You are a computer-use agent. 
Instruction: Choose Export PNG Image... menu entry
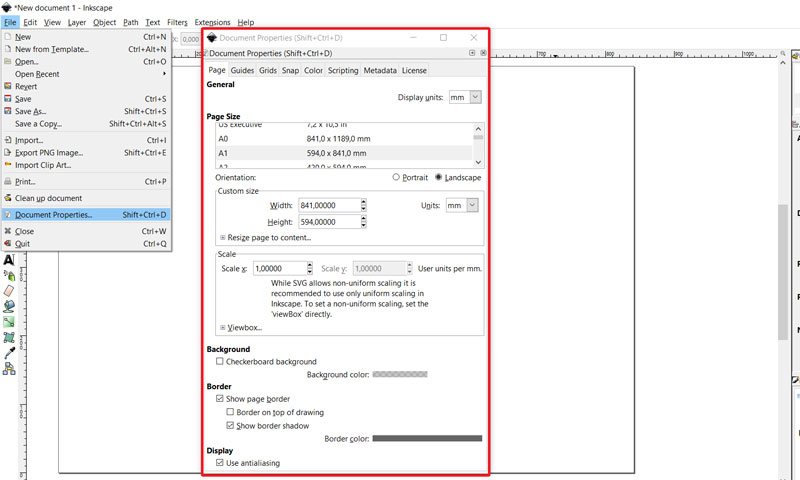click(x=86, y=153)
